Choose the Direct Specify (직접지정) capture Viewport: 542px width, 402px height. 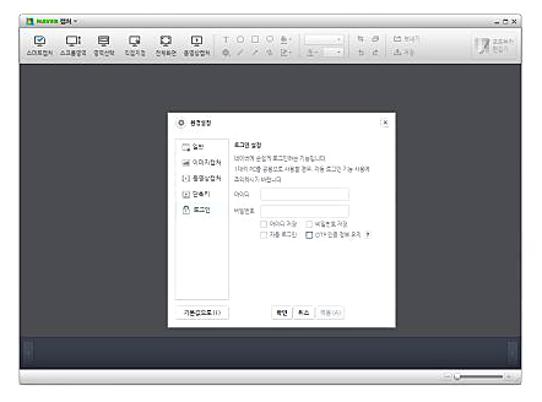tap(135, 46)
